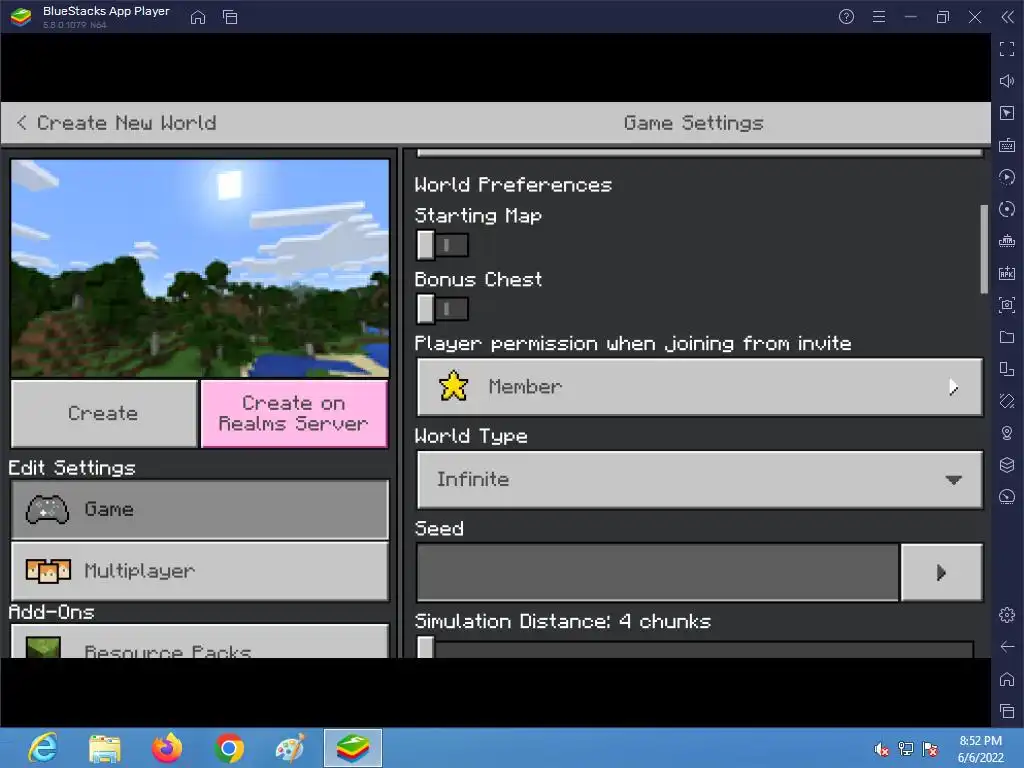Go back from Create New World
1024x768 pixels.
click(x=22, y=123)
